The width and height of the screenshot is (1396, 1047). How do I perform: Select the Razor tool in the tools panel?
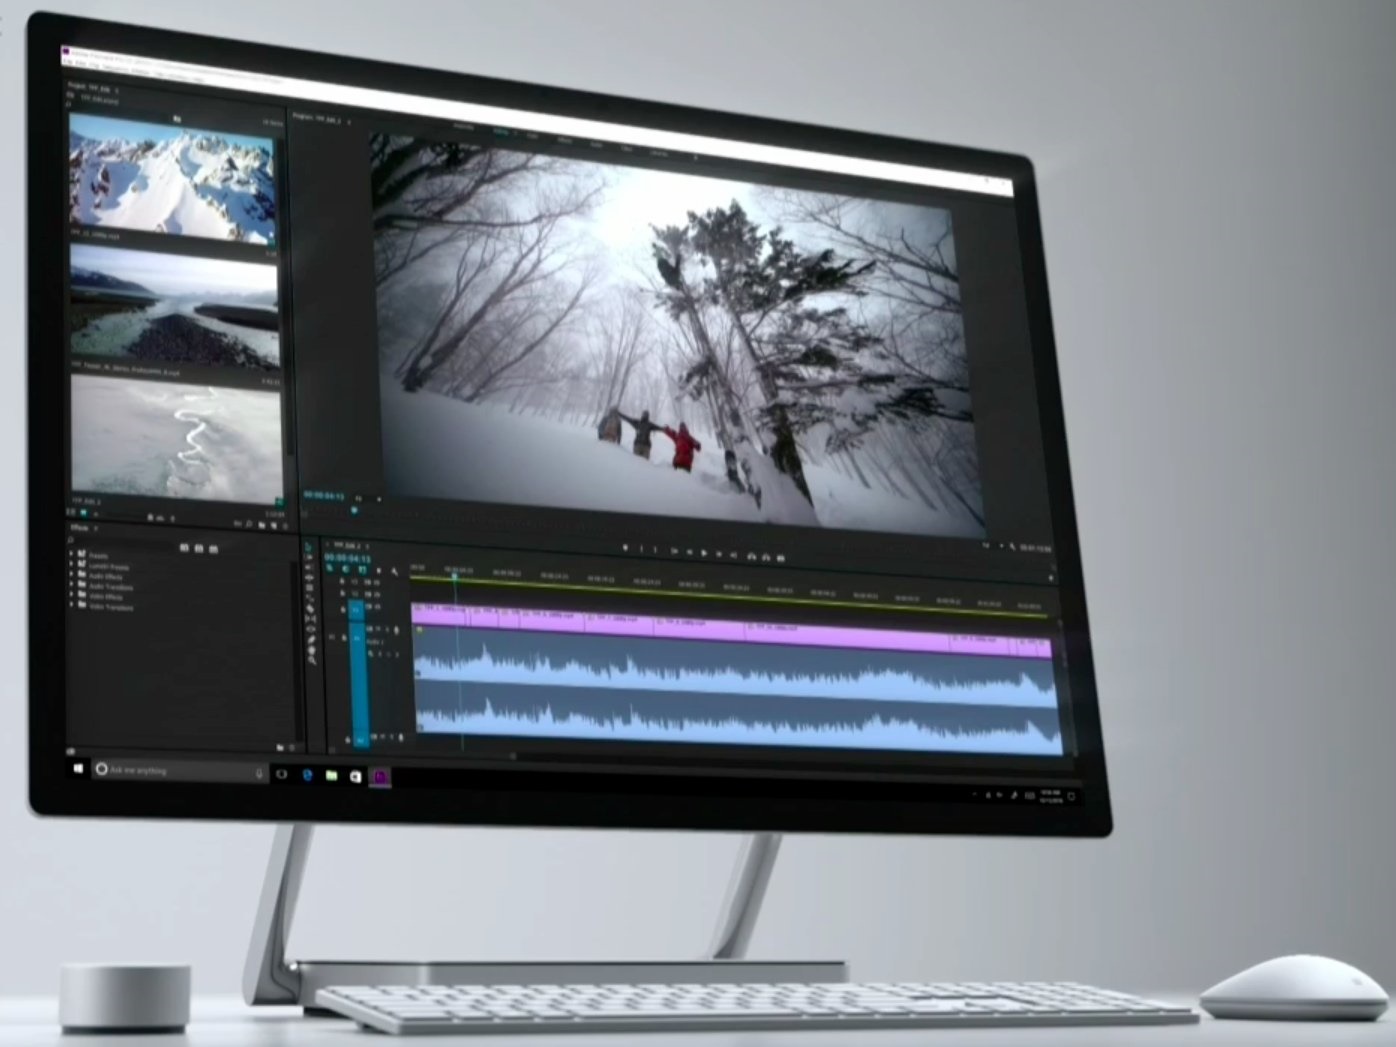coord(310,609)
